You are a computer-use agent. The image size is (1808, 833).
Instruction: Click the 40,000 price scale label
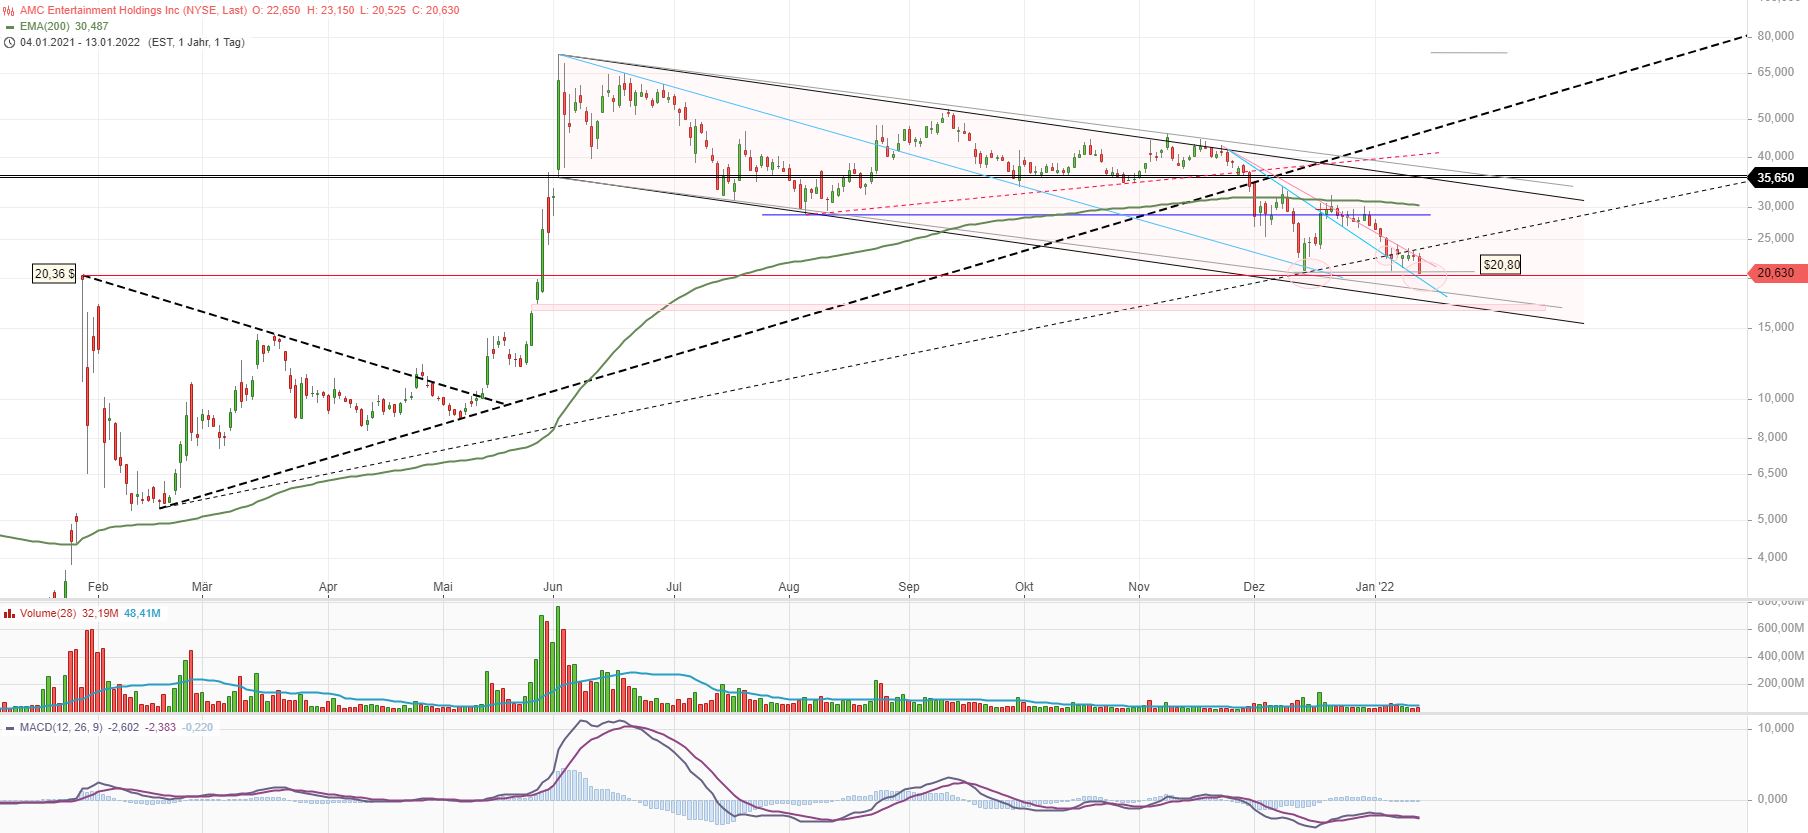click(1775, 156)
